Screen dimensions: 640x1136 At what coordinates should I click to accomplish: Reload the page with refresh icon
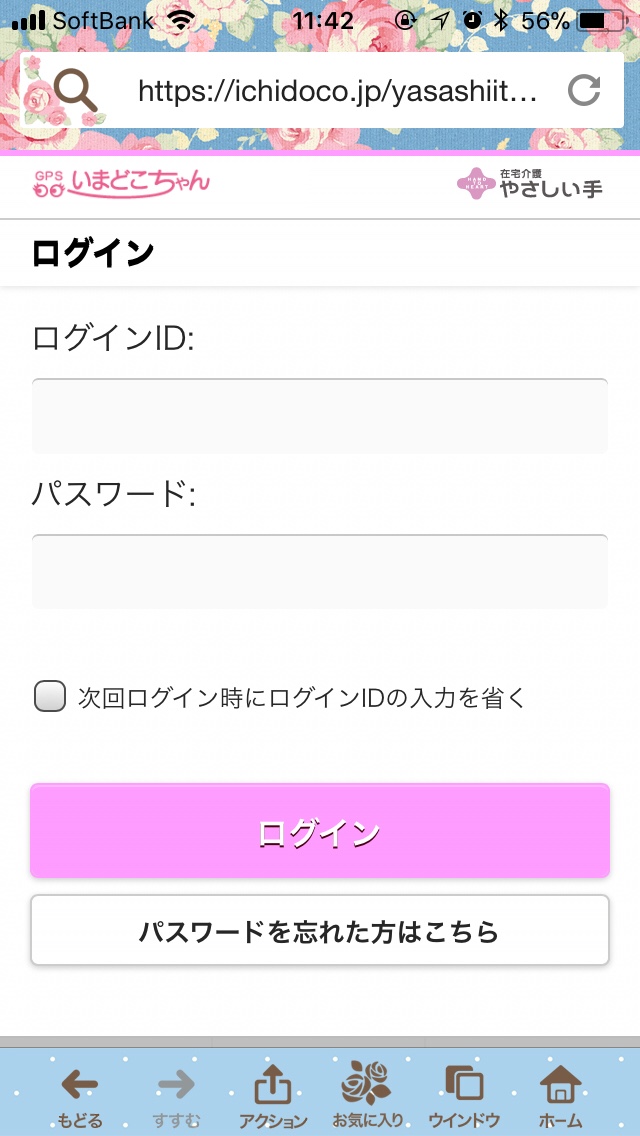point(584,92)
